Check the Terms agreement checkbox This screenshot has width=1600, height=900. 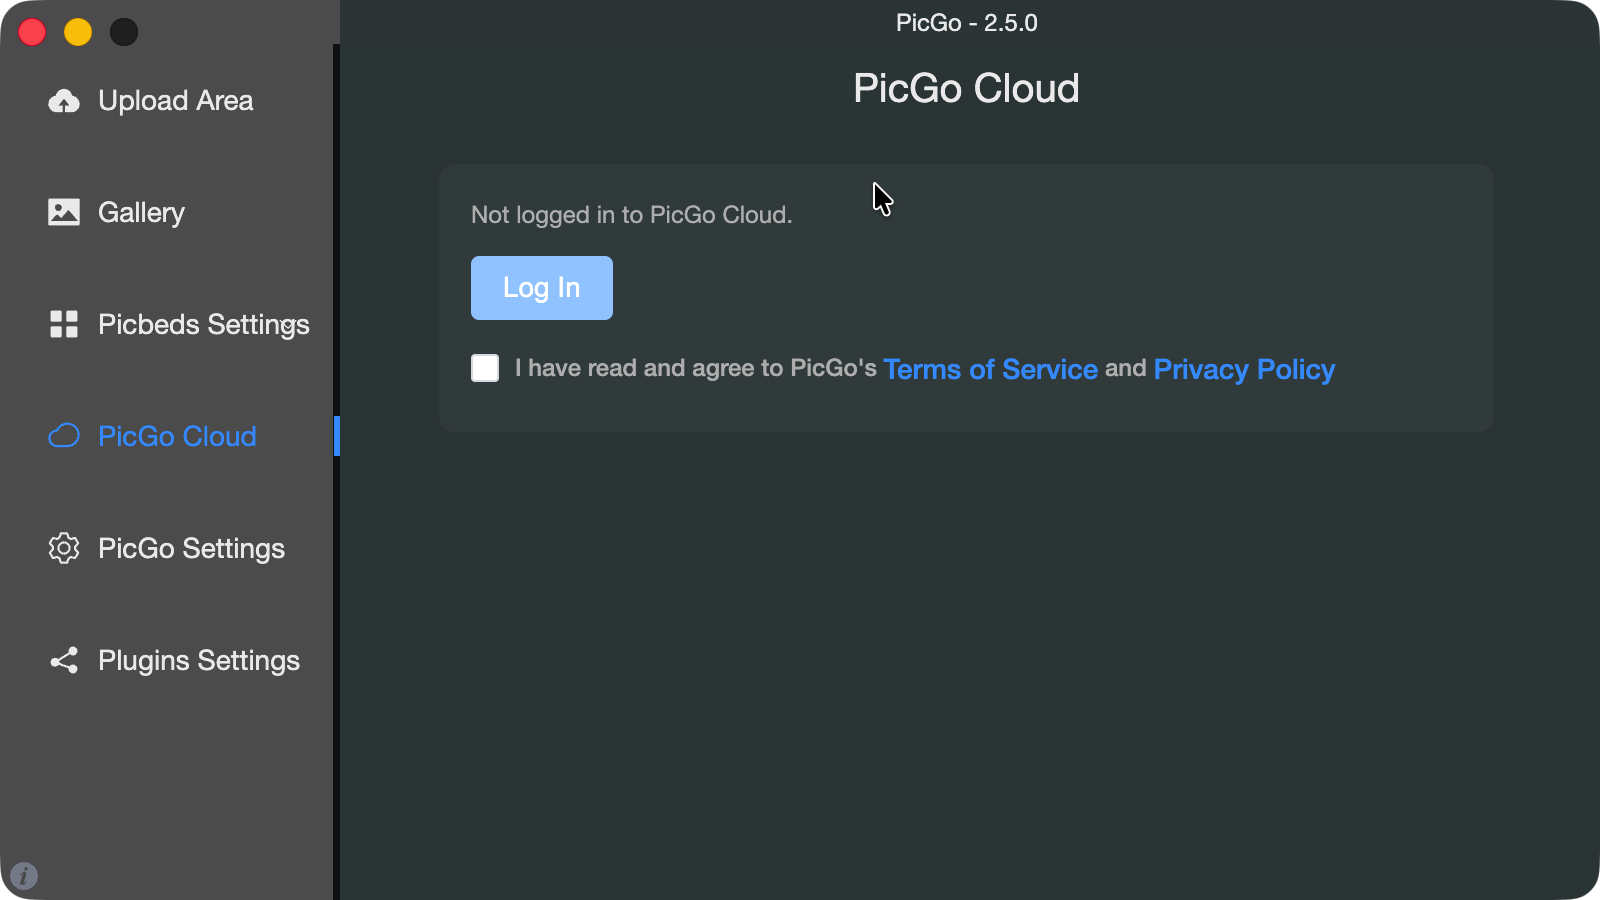pos(484,368)
